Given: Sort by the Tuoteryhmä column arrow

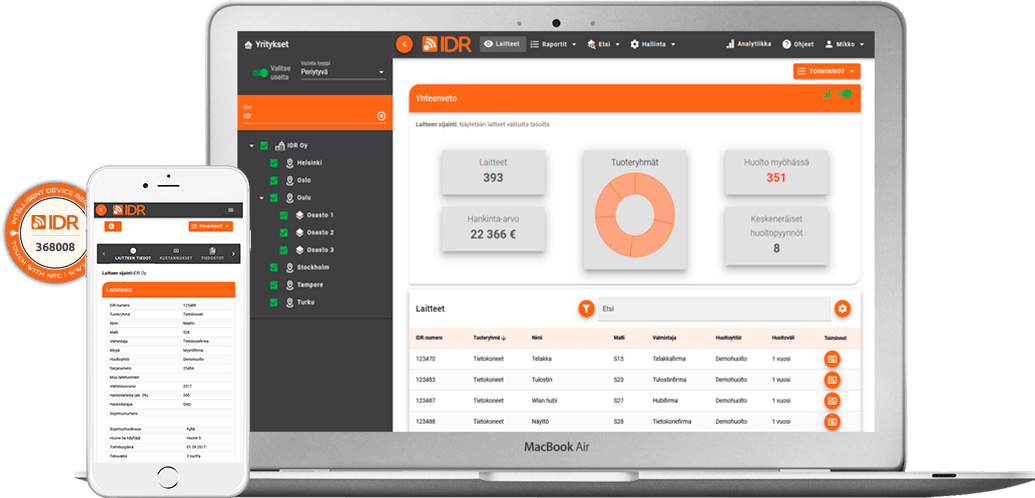Looking at the screenshot, I should point(504,338).
